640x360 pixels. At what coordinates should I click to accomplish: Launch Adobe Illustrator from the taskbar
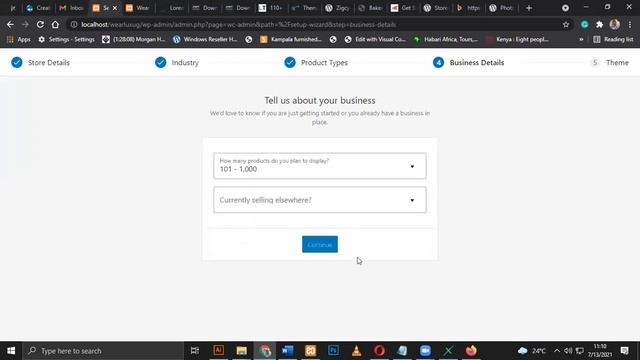tap(219, 351)
